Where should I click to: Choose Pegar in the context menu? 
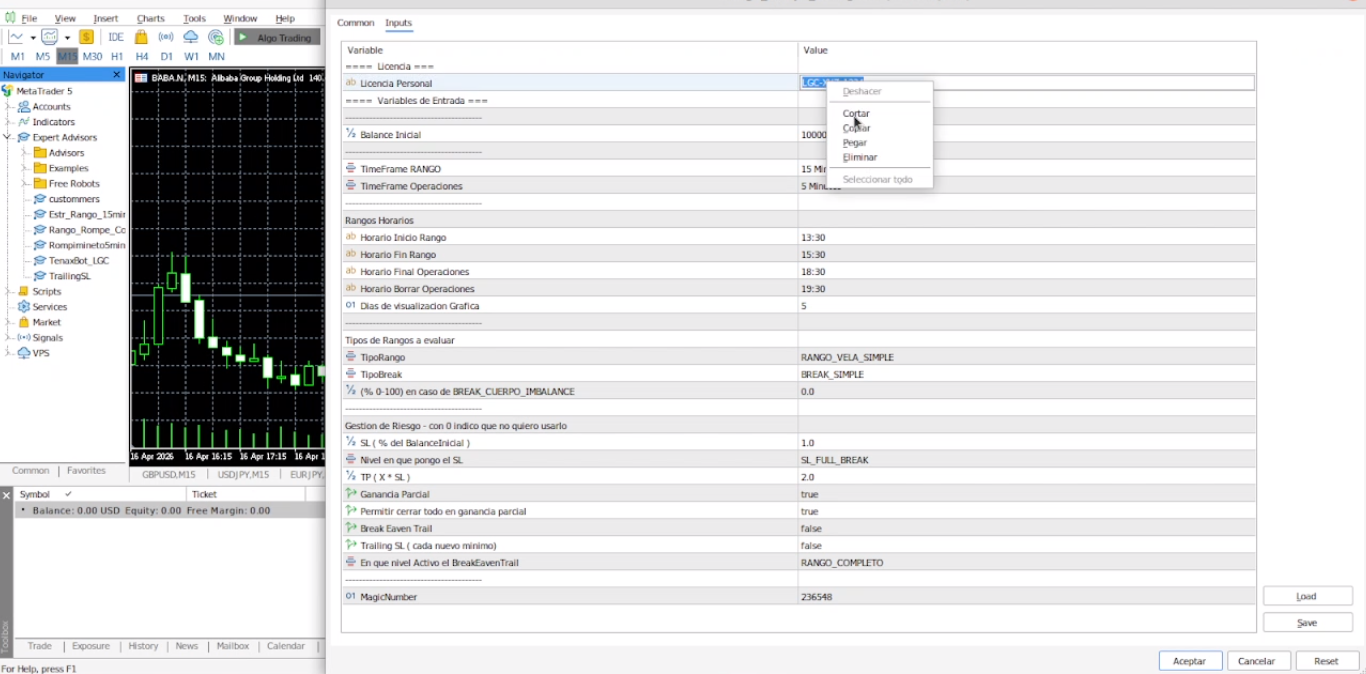point(854,142)
